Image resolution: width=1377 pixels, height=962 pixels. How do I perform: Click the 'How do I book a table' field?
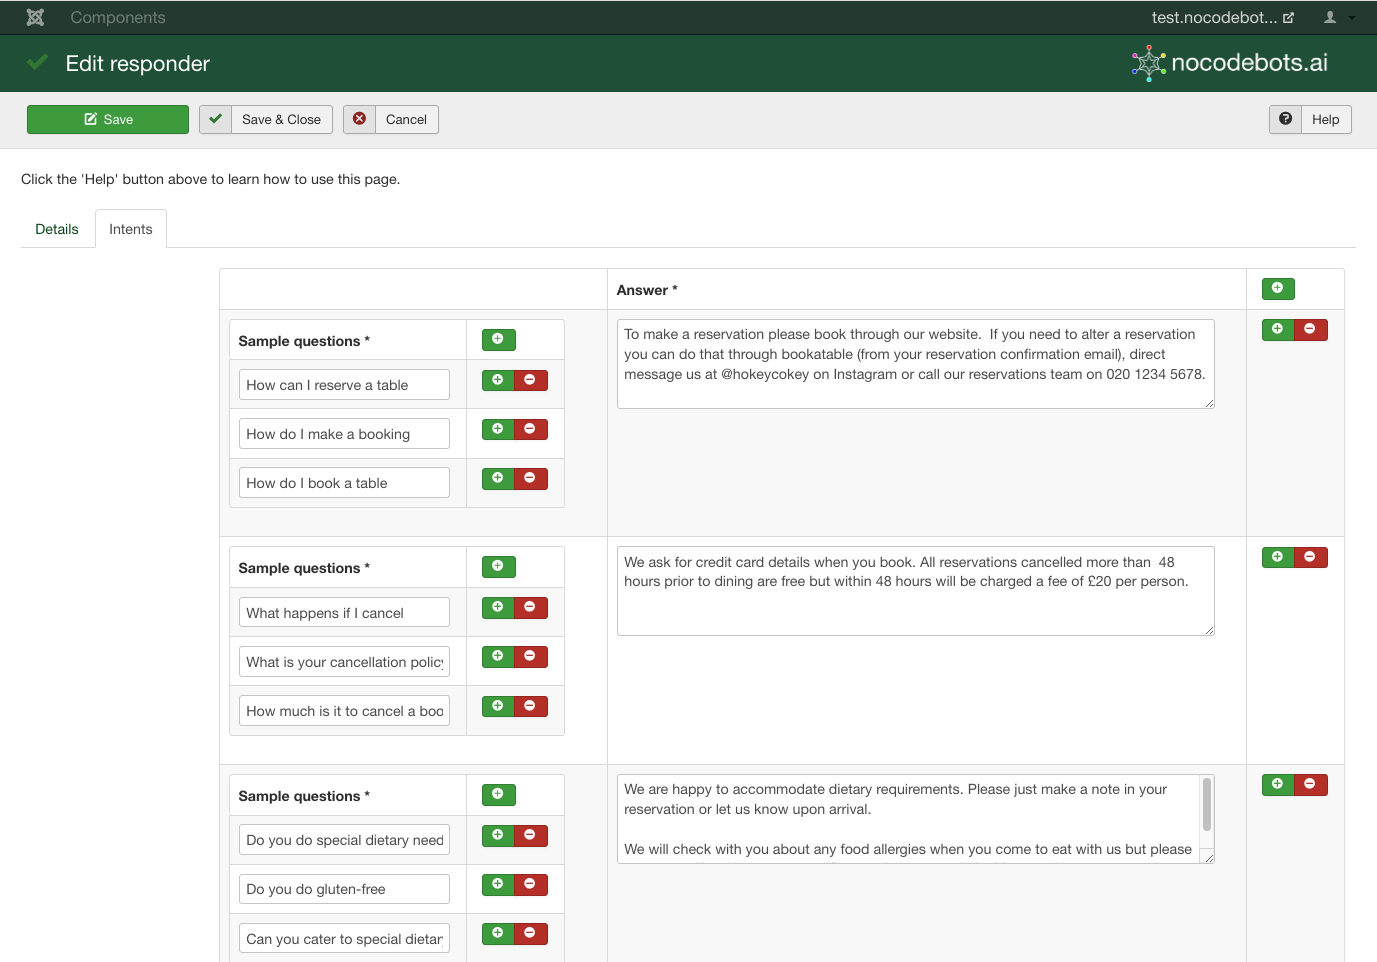pos(344,483)
